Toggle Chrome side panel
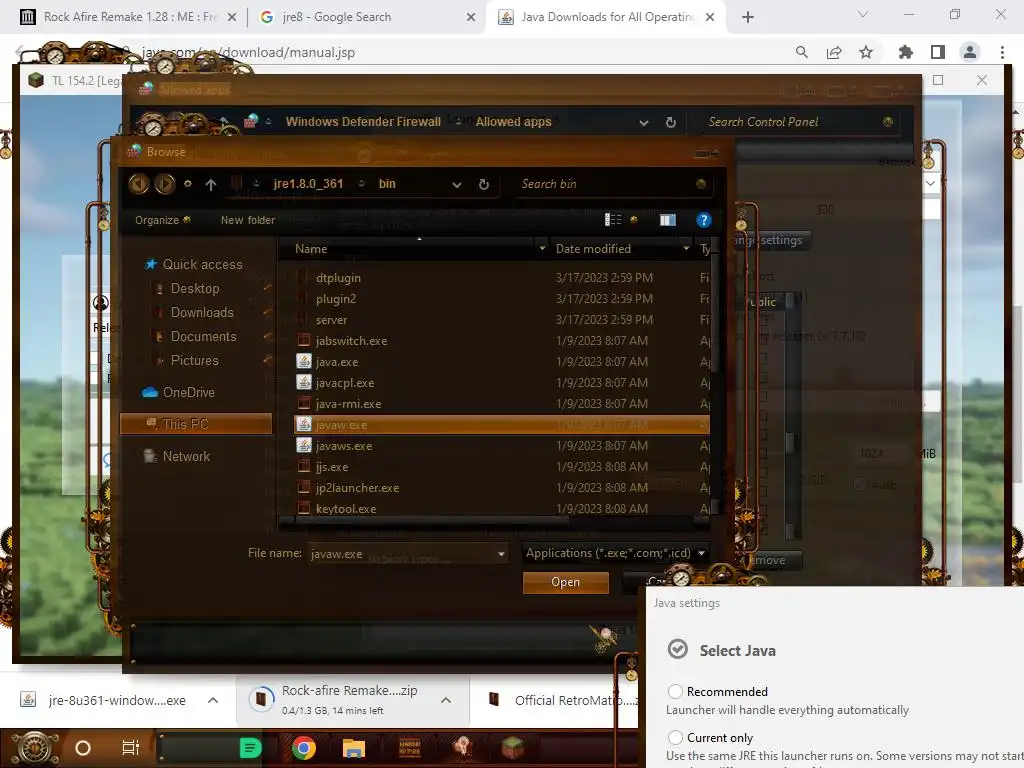 [x=938, y=52]
